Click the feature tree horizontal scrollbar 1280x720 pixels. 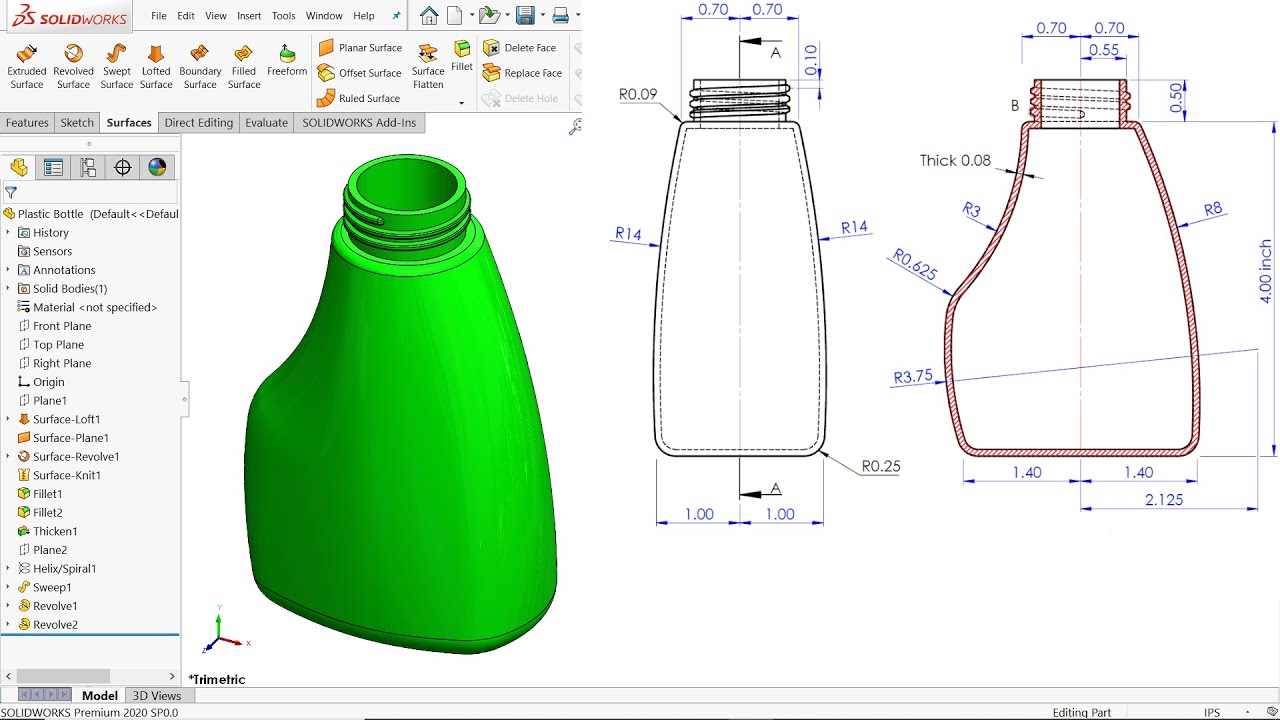pyautogui.click(x=63, y=677)
